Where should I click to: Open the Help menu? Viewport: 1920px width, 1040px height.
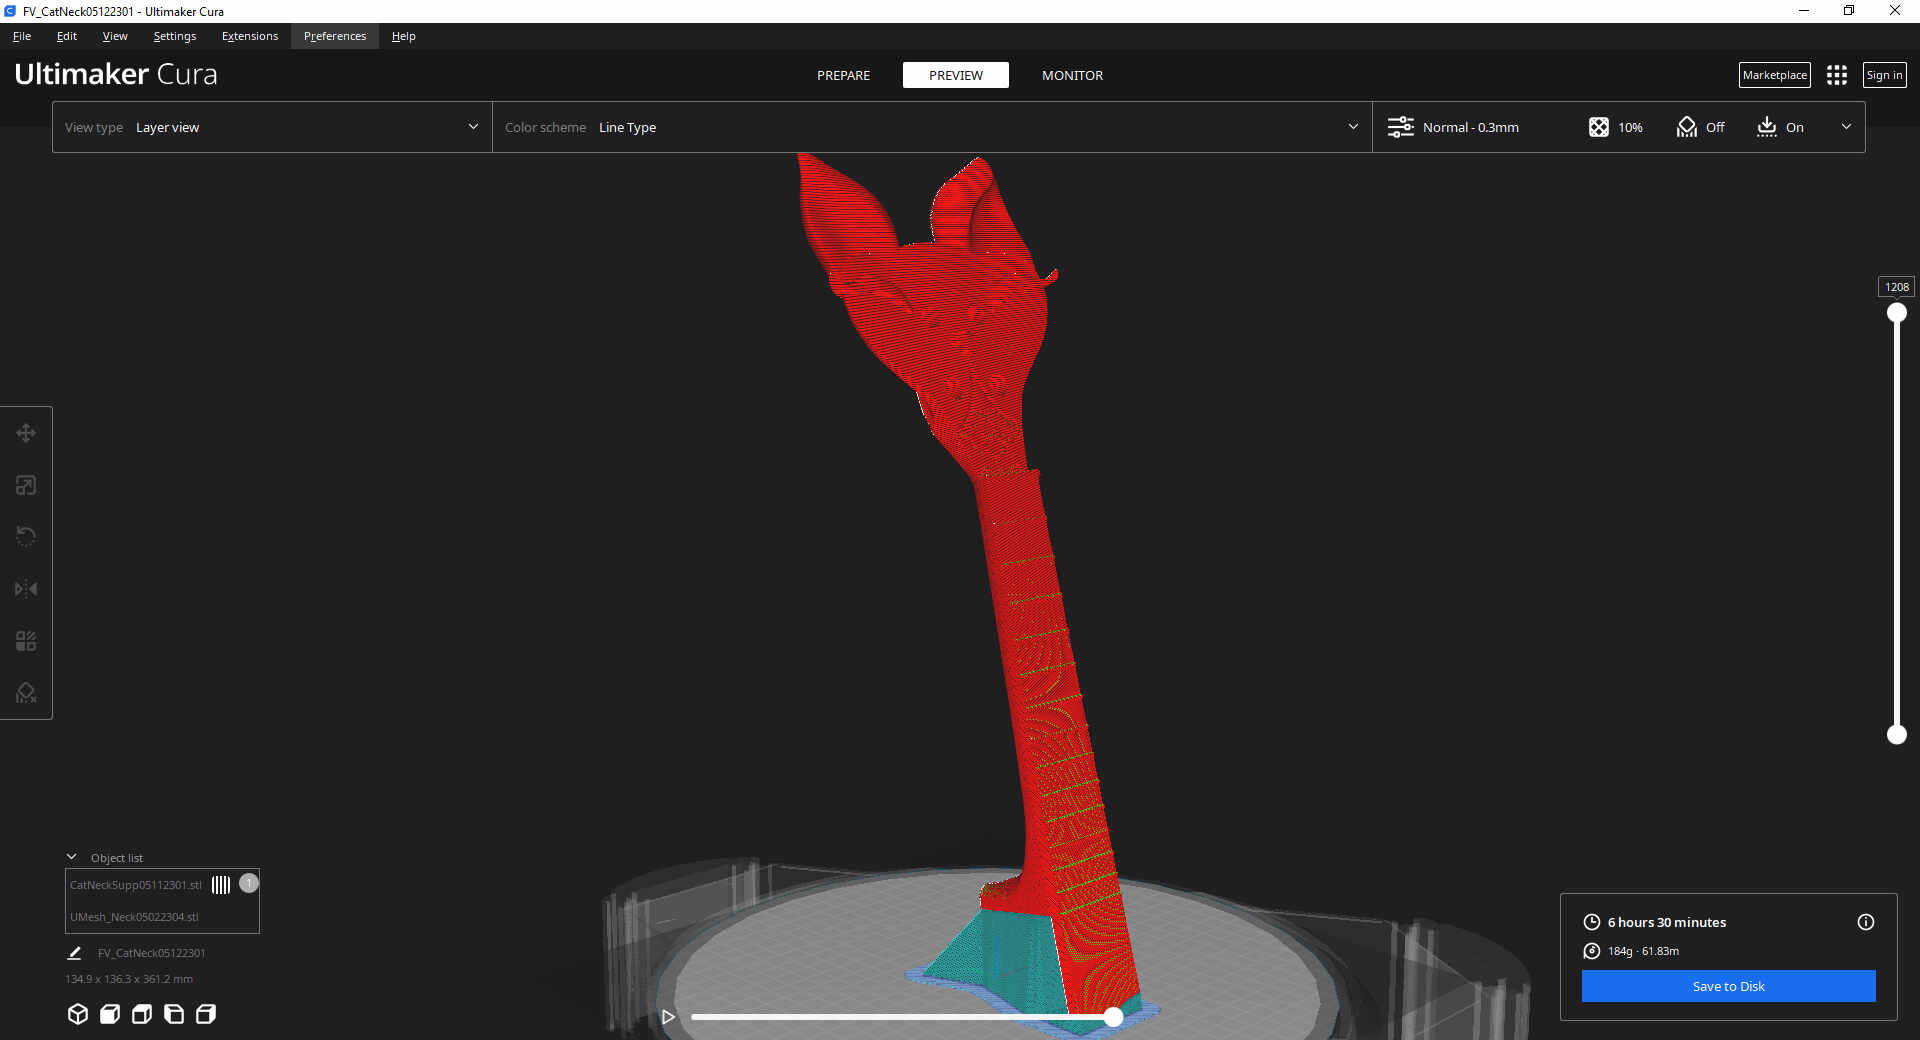[404, 36]
